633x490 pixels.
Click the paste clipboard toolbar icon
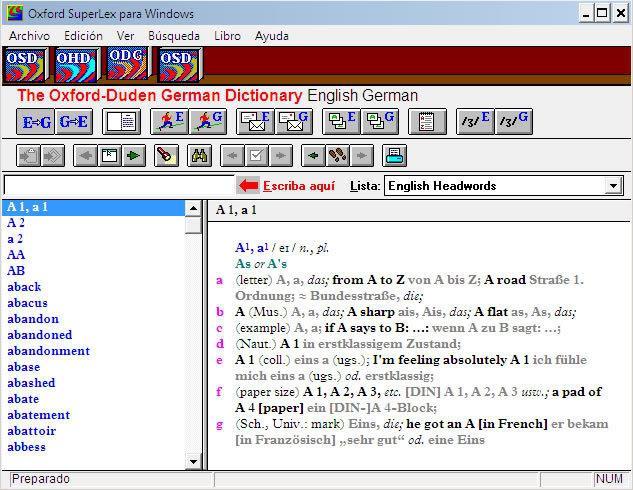coord(29,155)
